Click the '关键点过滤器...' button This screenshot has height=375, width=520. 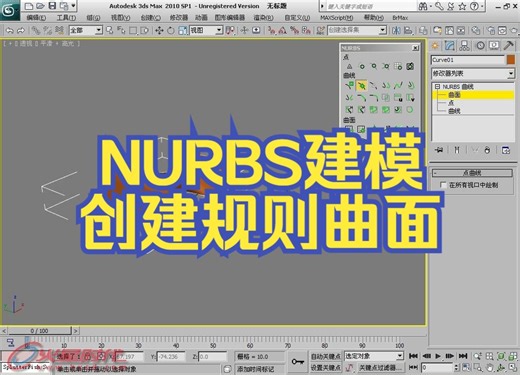380,368
